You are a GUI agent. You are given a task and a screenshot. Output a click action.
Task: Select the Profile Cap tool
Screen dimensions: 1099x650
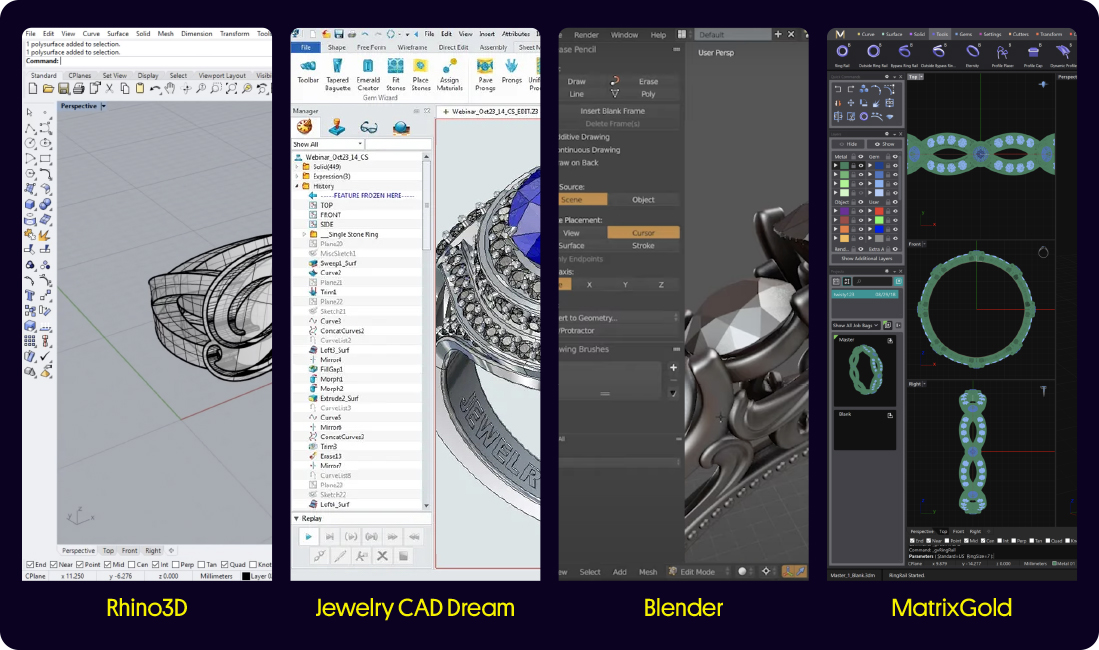click(x=1033, y=51)
